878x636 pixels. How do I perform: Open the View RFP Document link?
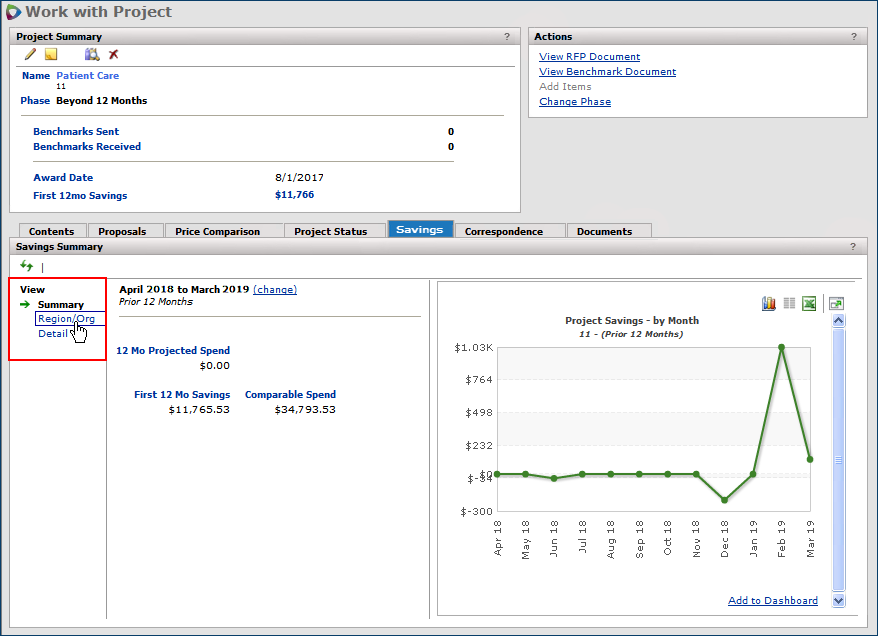[589, 57]
